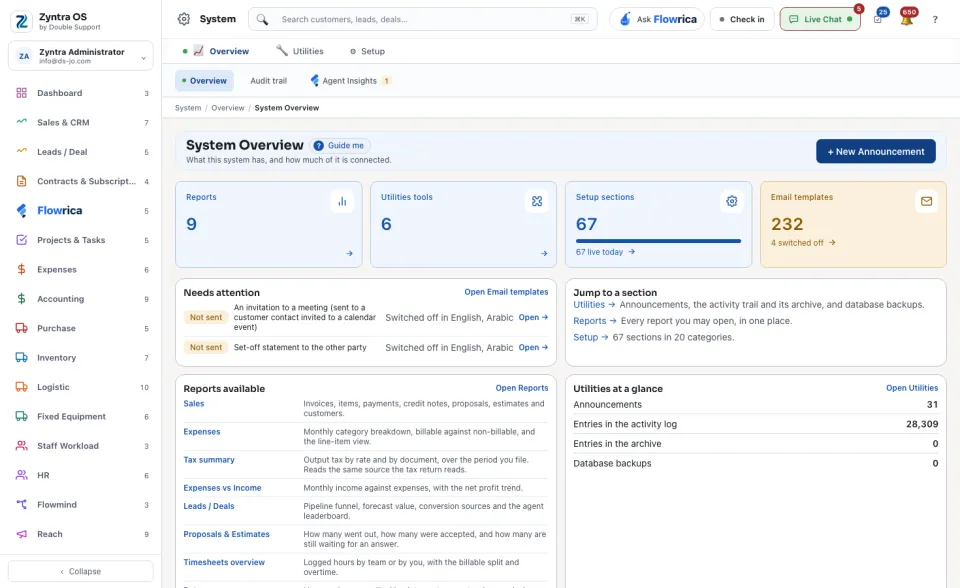Screen dimensions: 960x588
Task: Click the Staff Workload people icon
Action: coord(21,446)
